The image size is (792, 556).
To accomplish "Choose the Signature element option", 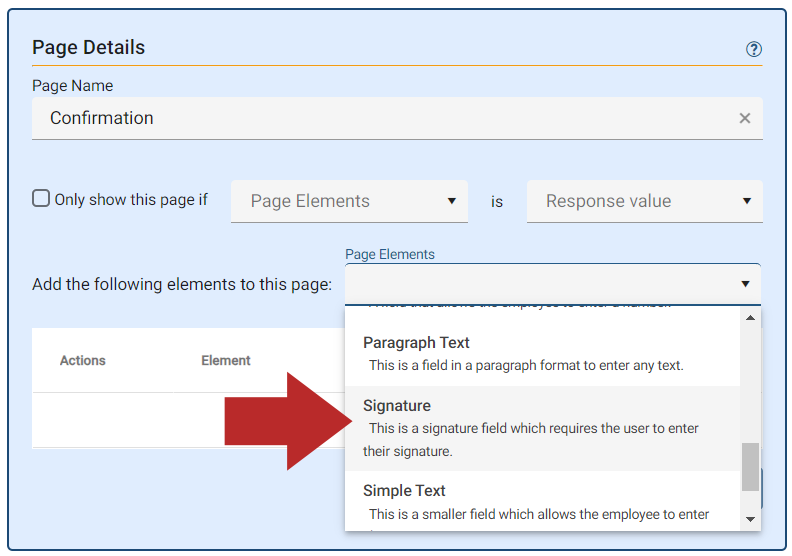I will 542,428.
